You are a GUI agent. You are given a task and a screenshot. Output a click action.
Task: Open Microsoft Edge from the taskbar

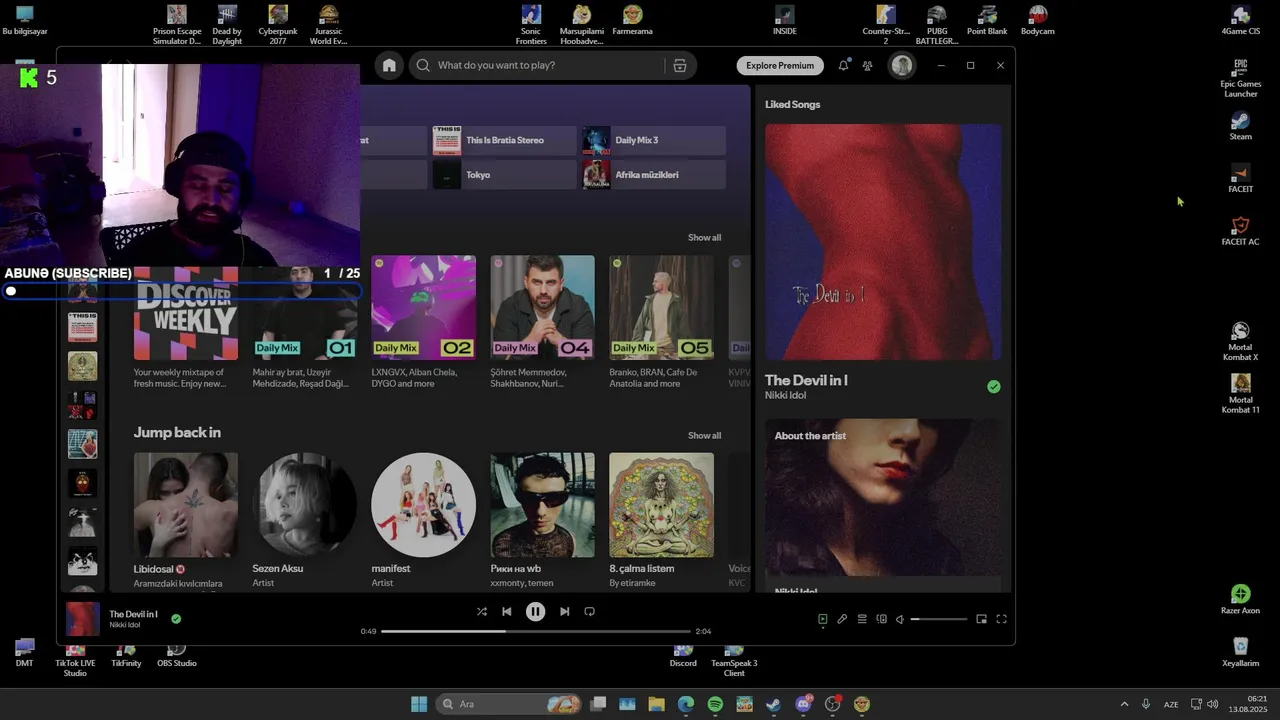[685, 704]
